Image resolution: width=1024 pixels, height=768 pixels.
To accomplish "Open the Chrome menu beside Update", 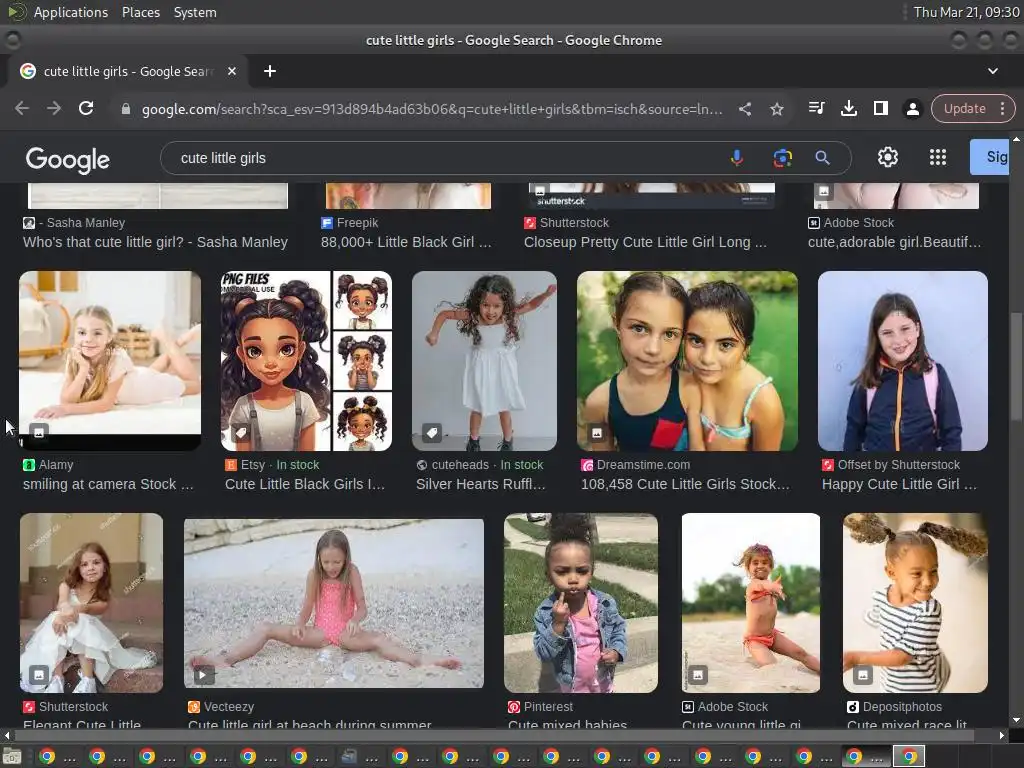I will pos(1001,109).
